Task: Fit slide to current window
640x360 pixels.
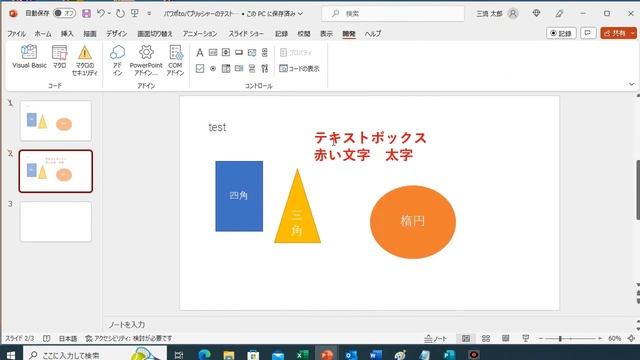Action: (631, 338)
